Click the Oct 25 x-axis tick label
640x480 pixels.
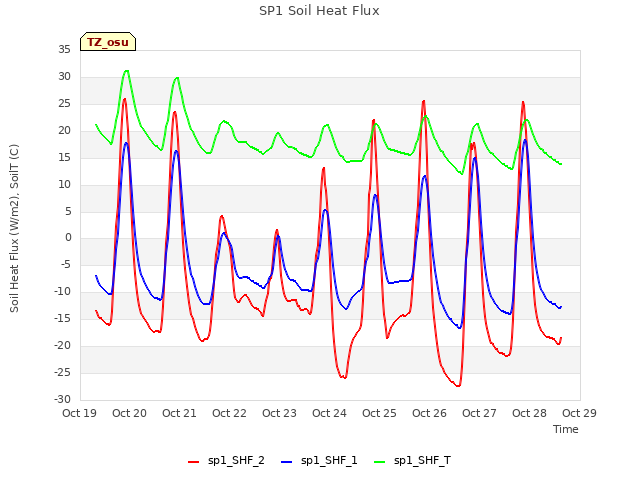click(380, 413)
